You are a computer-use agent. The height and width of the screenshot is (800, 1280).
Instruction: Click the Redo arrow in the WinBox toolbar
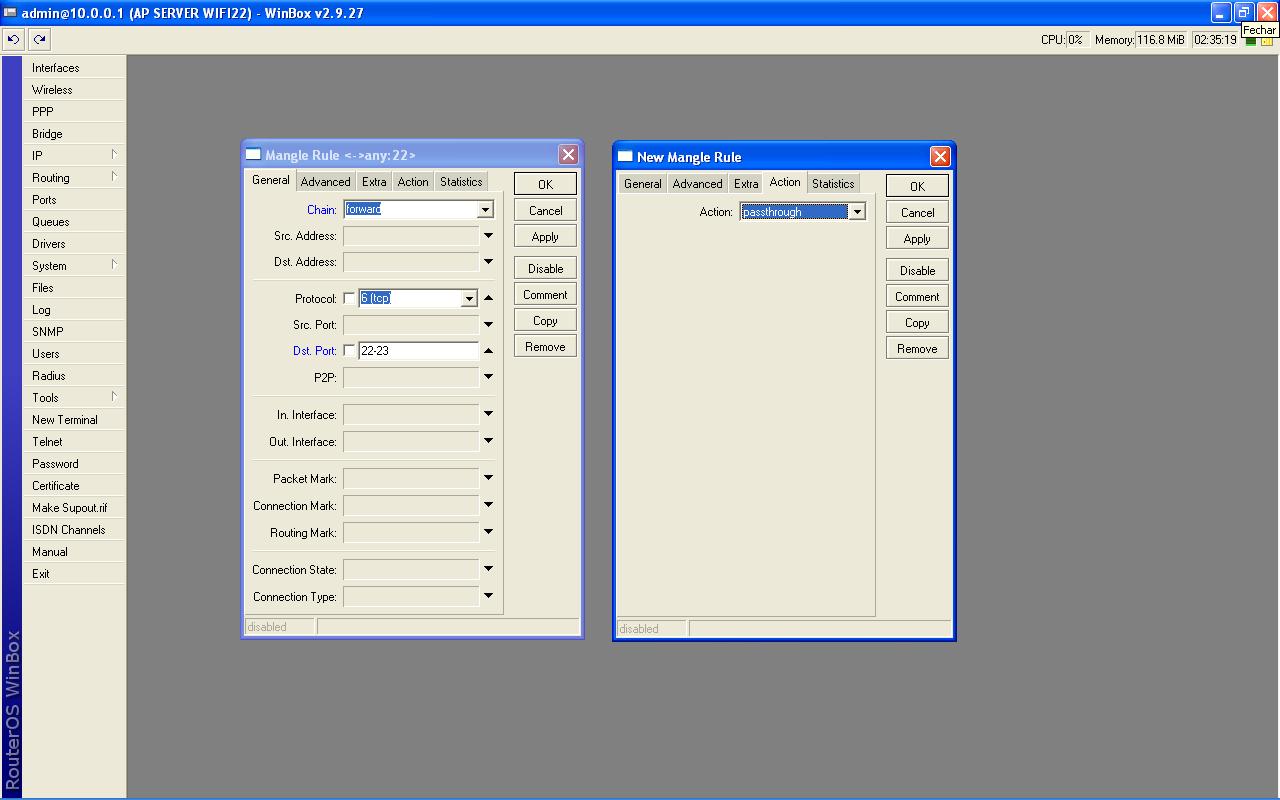(x=39, y=39)
